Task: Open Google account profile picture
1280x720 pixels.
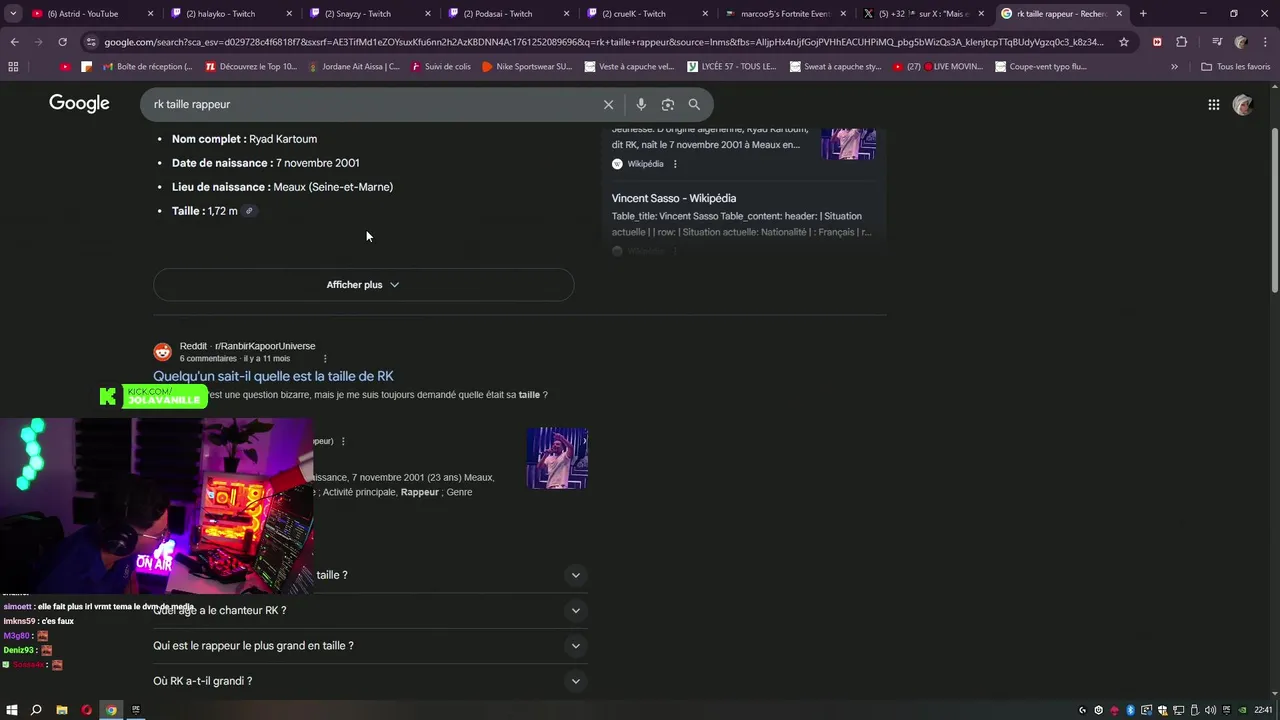Action: click(x=1243, y=104)
